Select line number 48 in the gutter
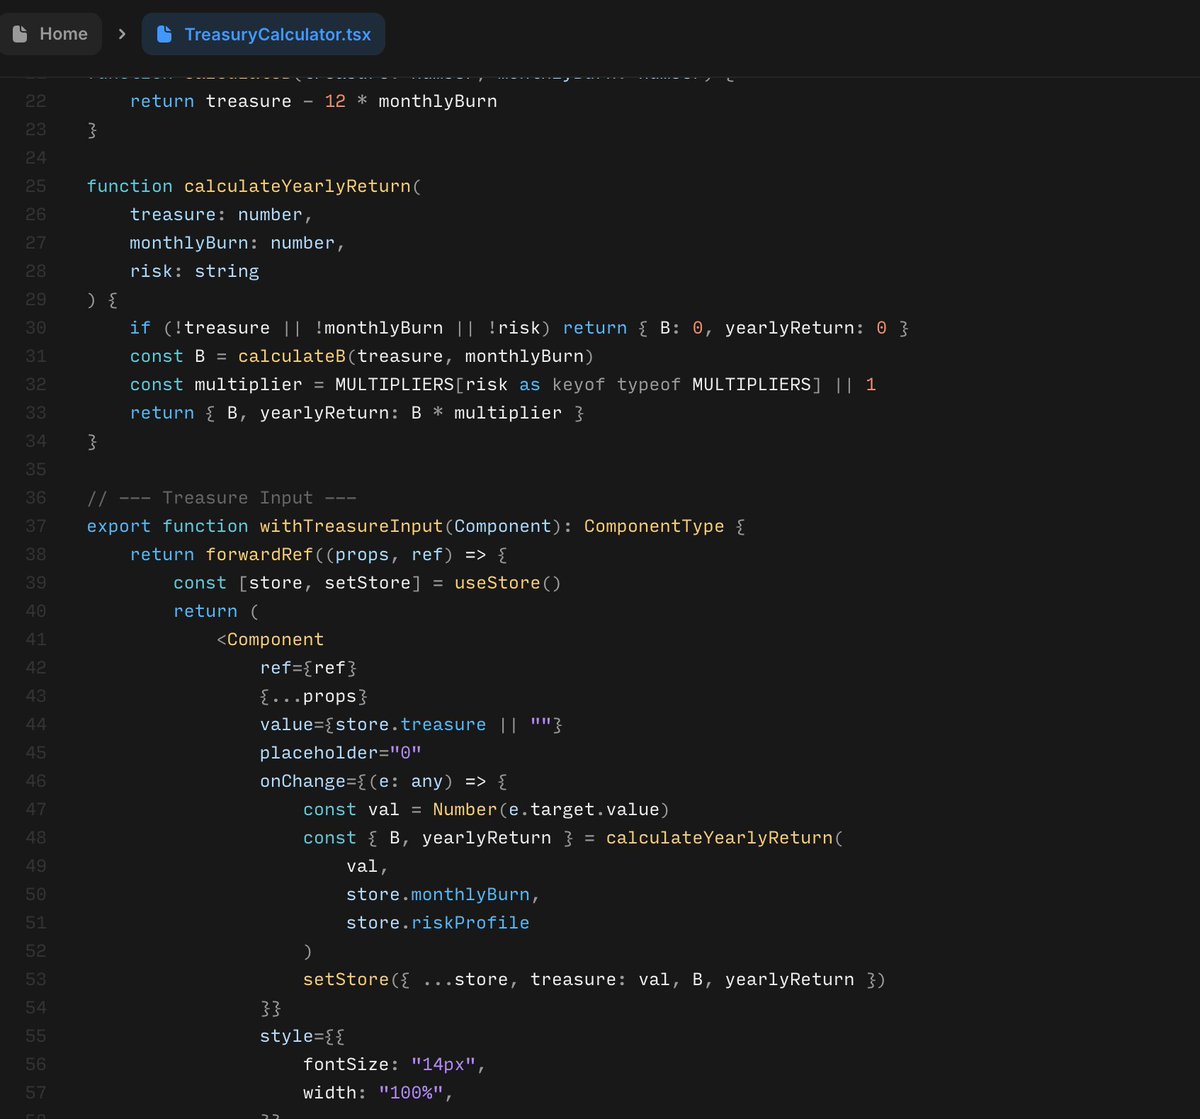The width and height of the screenshot is (1200, 1119). (x=35, y=838)
